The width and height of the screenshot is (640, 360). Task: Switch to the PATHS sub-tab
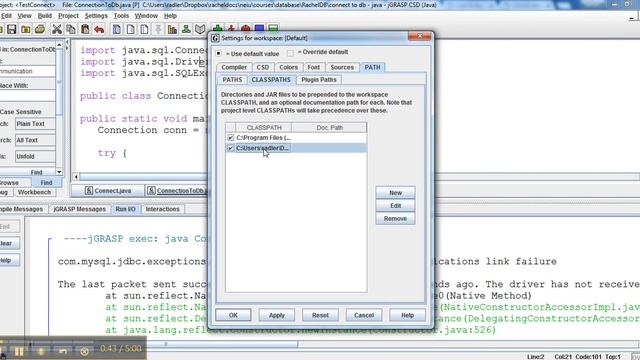point(232,80)
